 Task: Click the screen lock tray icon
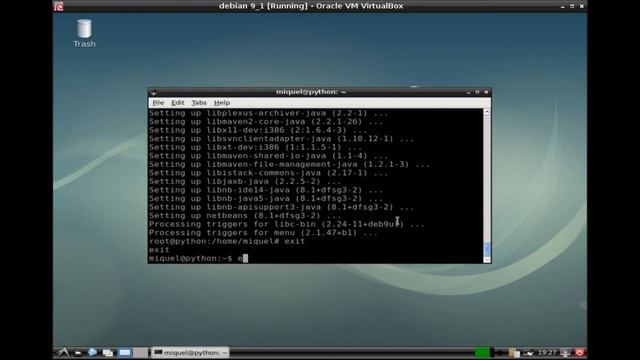click(x=566, y=353)
